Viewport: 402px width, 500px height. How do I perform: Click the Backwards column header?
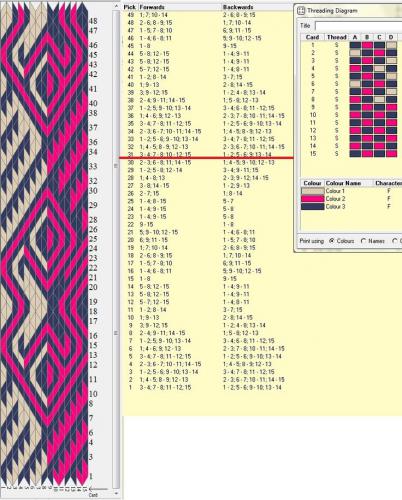click(238, 7)
